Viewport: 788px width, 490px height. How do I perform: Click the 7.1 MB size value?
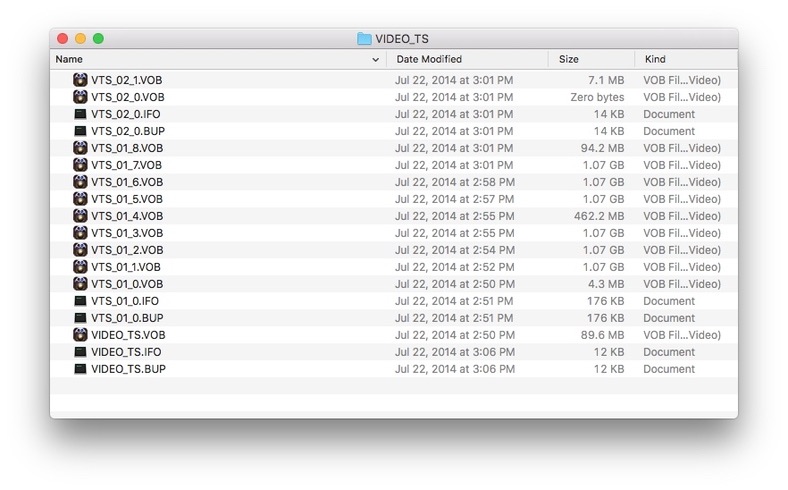point(606,80)
